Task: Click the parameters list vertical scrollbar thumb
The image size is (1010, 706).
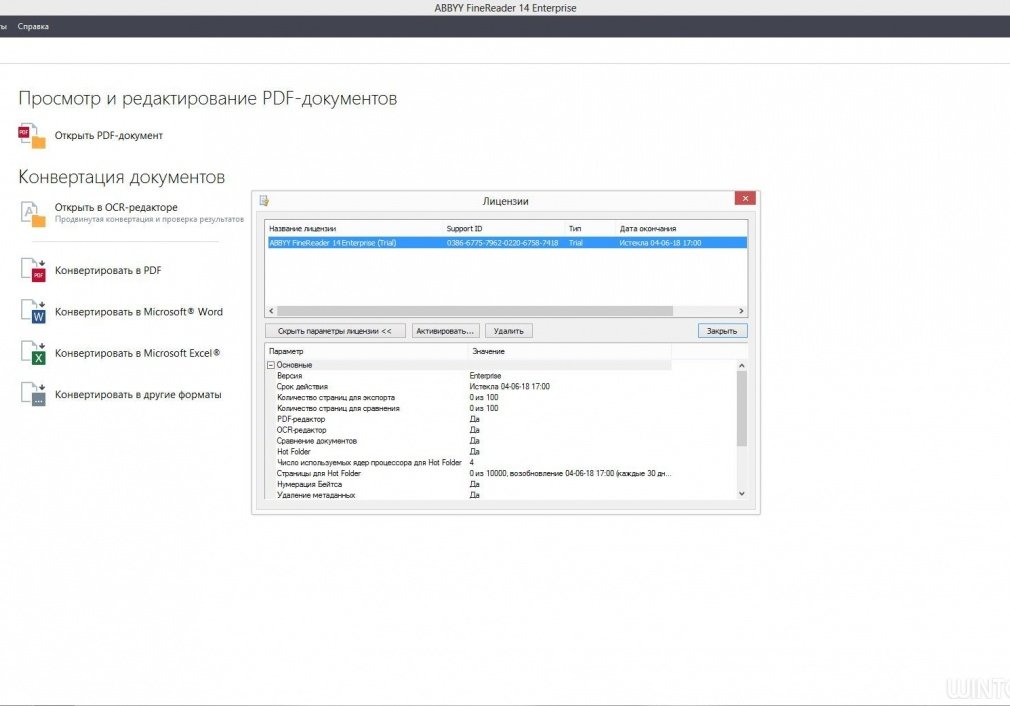Action: coord(741,408)
